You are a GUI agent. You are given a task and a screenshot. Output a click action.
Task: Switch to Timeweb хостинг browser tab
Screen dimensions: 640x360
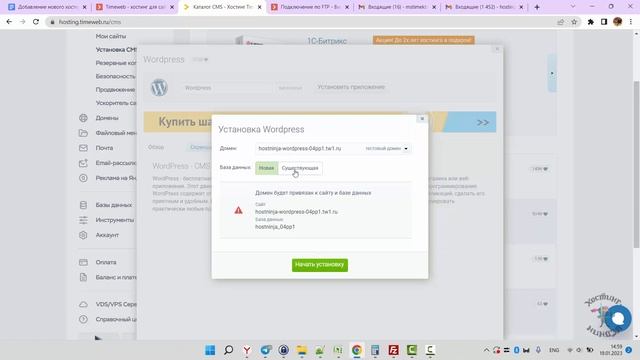tap(135, 7)
